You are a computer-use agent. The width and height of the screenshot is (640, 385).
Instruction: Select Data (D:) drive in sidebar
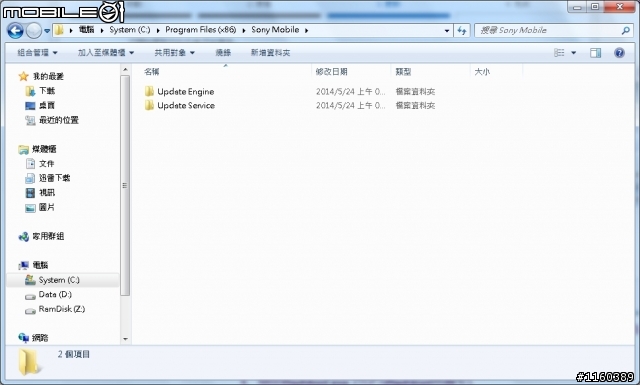click(x=55, y=294)
